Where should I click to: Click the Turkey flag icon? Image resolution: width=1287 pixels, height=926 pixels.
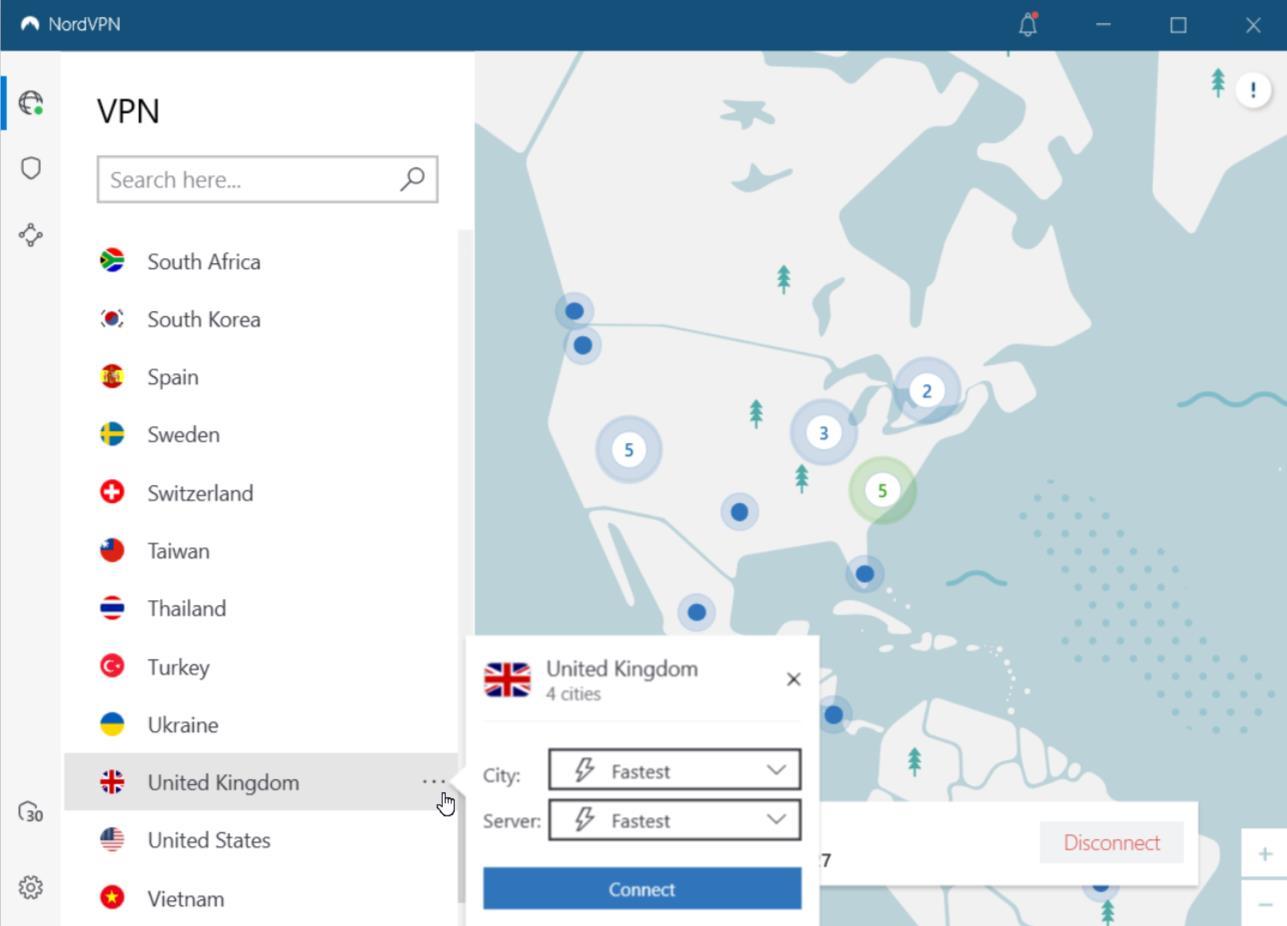click(112, 666)
